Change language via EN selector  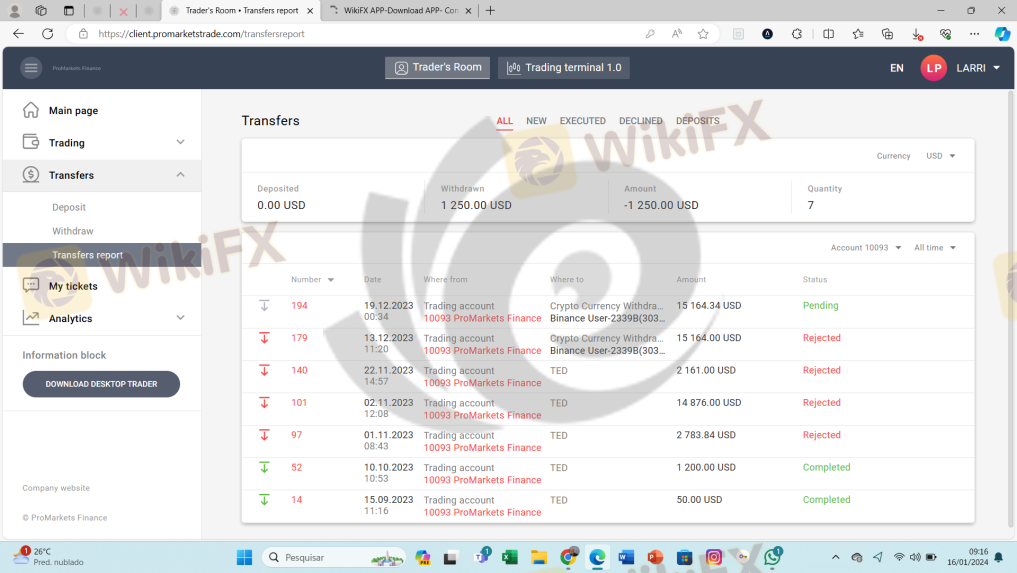tap(897, 67)
